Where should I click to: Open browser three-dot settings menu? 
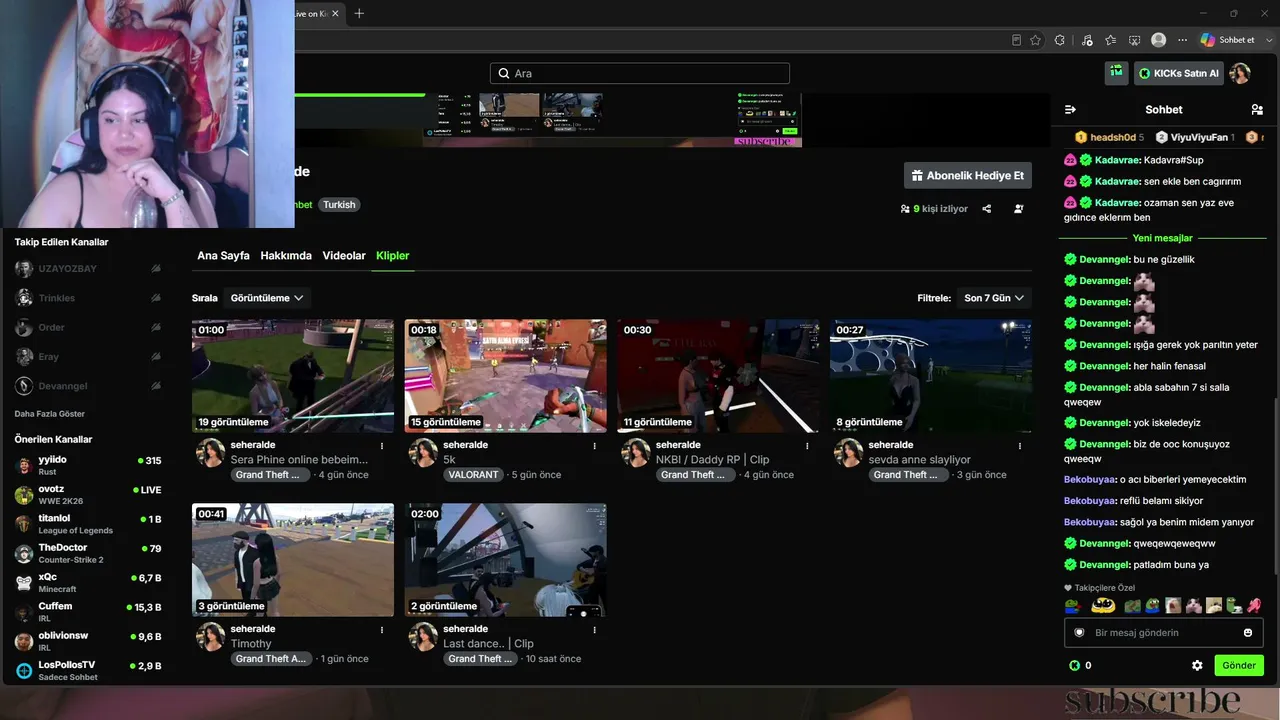pyautogui.click(x=1183, y=40)
